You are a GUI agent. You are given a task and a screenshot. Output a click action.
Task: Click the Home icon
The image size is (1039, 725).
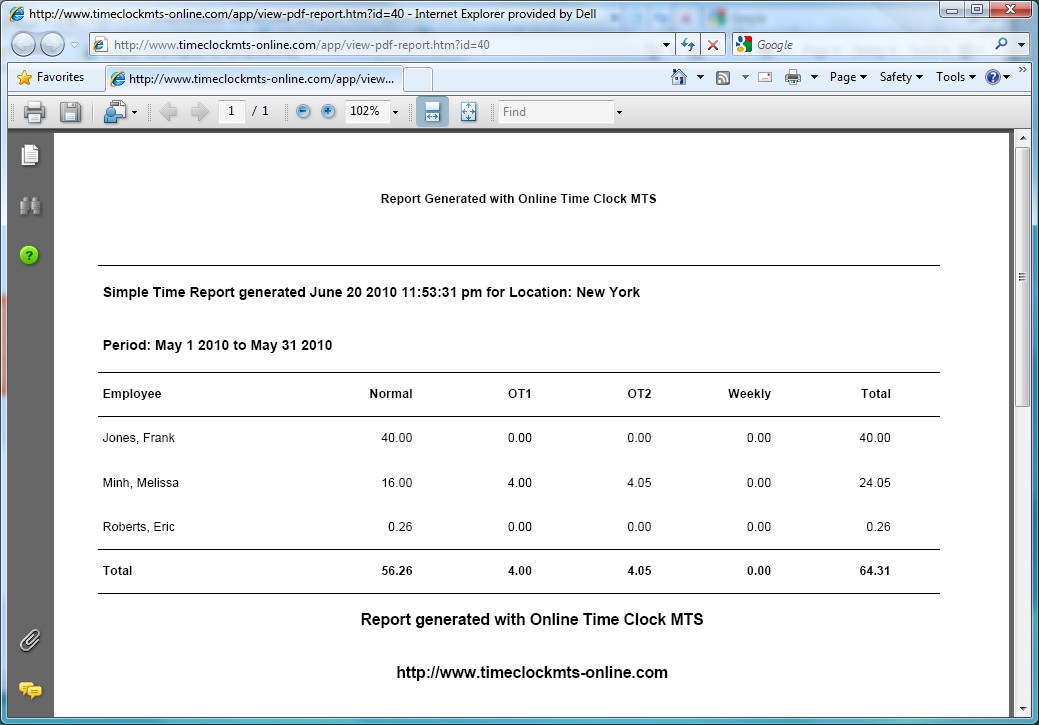click(679, 77)
